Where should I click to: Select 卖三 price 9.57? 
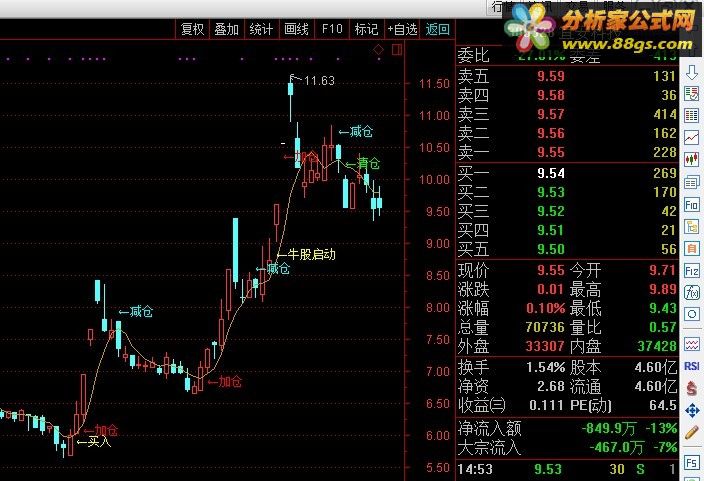(550, 114)
